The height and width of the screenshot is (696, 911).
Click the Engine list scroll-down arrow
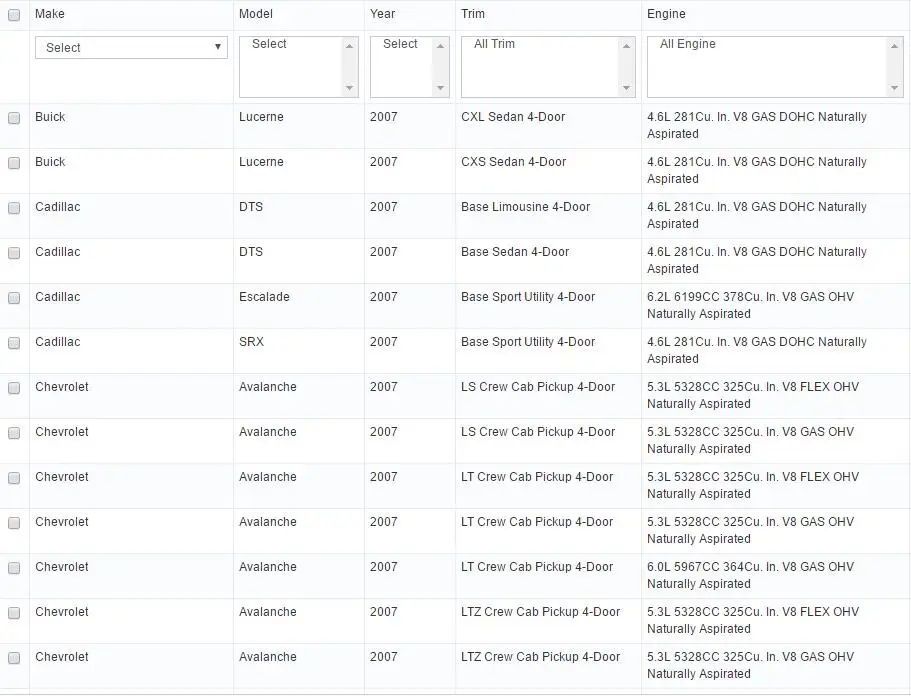[x=894, y=88]
